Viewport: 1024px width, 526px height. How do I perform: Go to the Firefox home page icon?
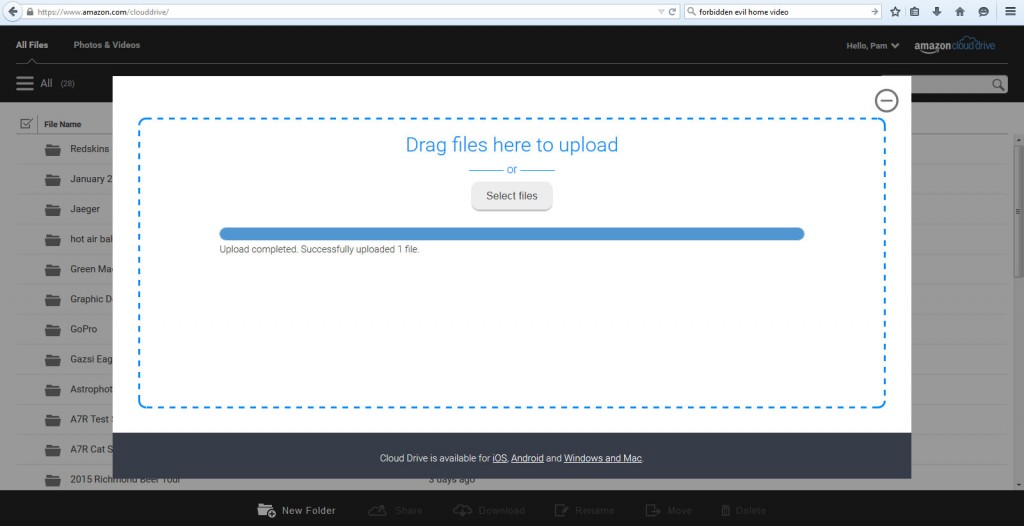(960, 11)
